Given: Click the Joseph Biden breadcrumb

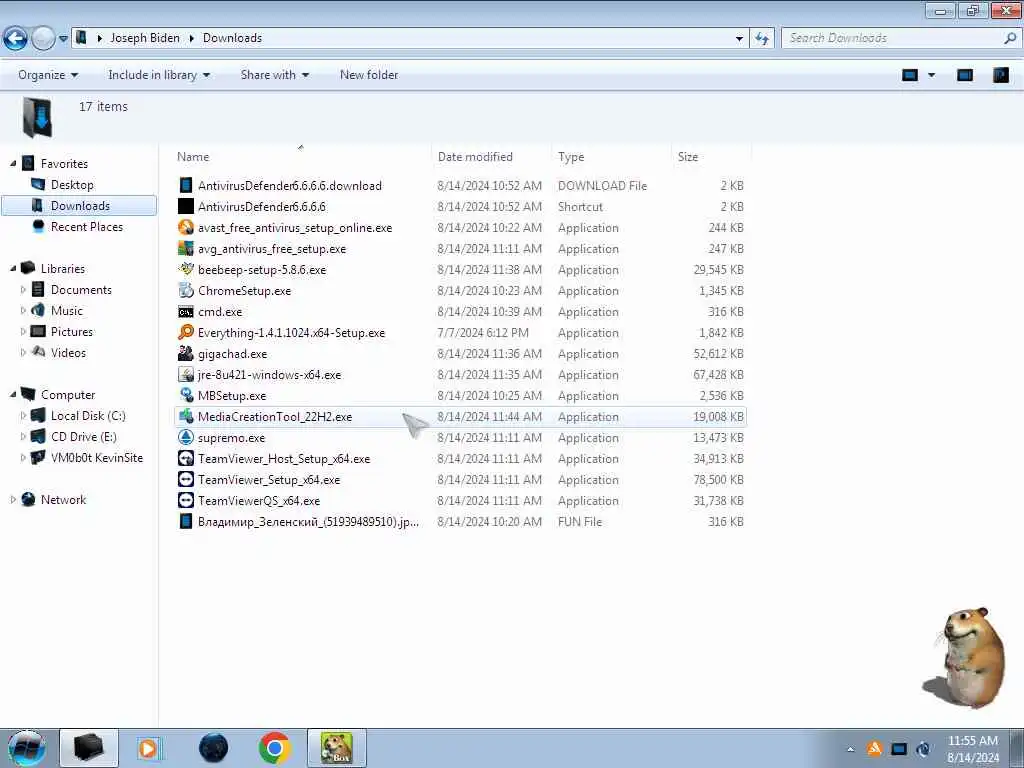Looking at the screenshot, I should coord(145,38).
